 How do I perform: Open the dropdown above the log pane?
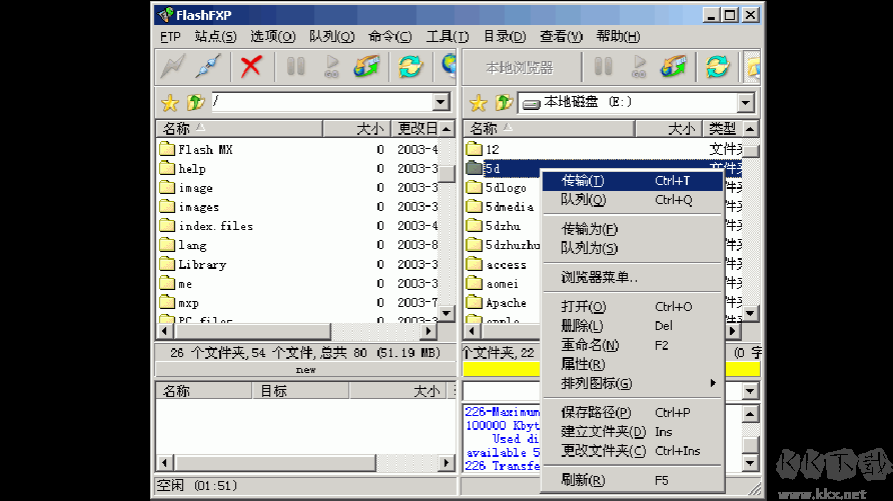click(x=750, y=391)
